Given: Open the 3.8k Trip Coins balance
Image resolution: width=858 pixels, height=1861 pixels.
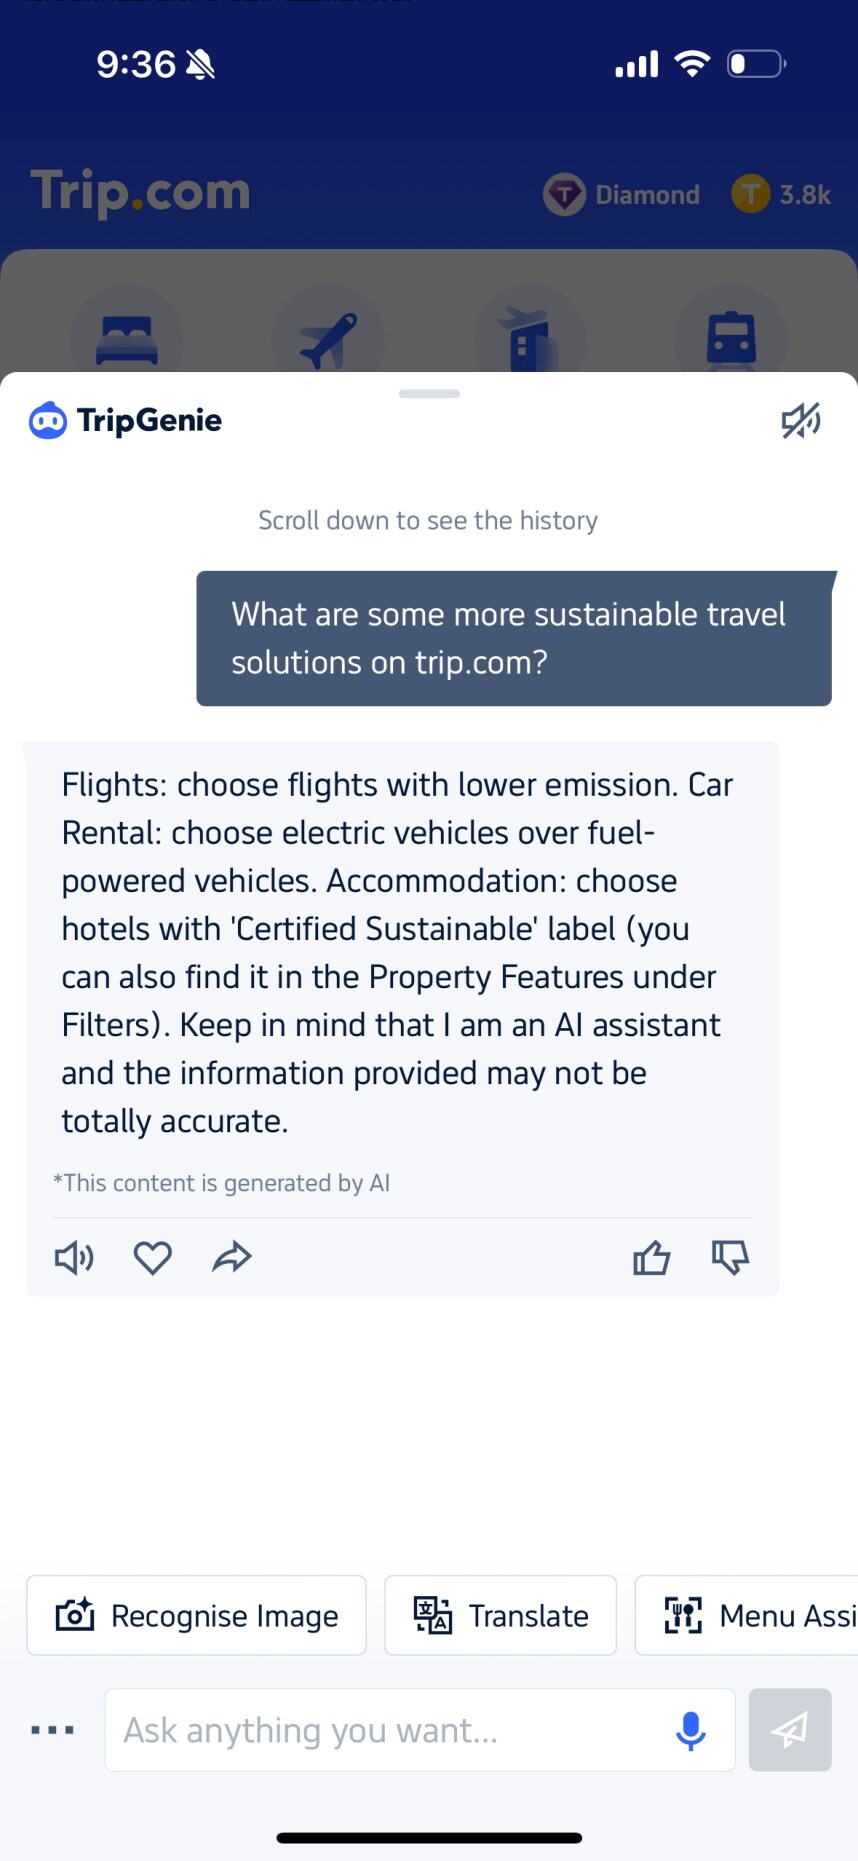Looking at the screenshot, I should coord(781,194).
